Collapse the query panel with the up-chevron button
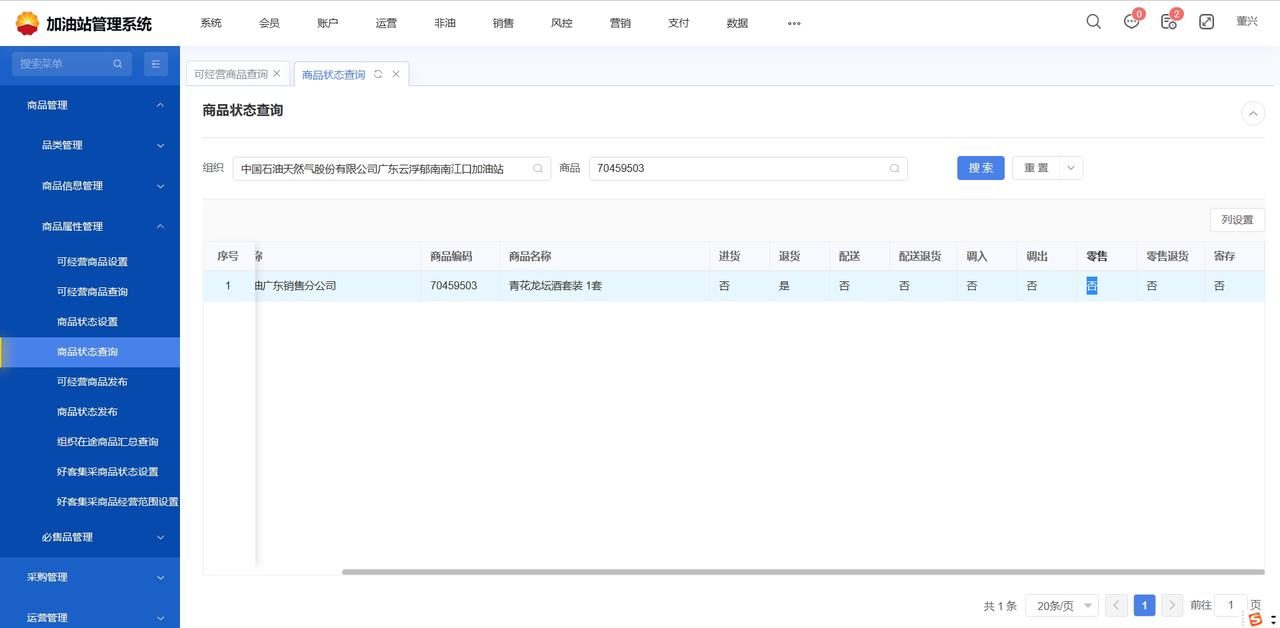 pyautogui.click(x=1252, y=114)
